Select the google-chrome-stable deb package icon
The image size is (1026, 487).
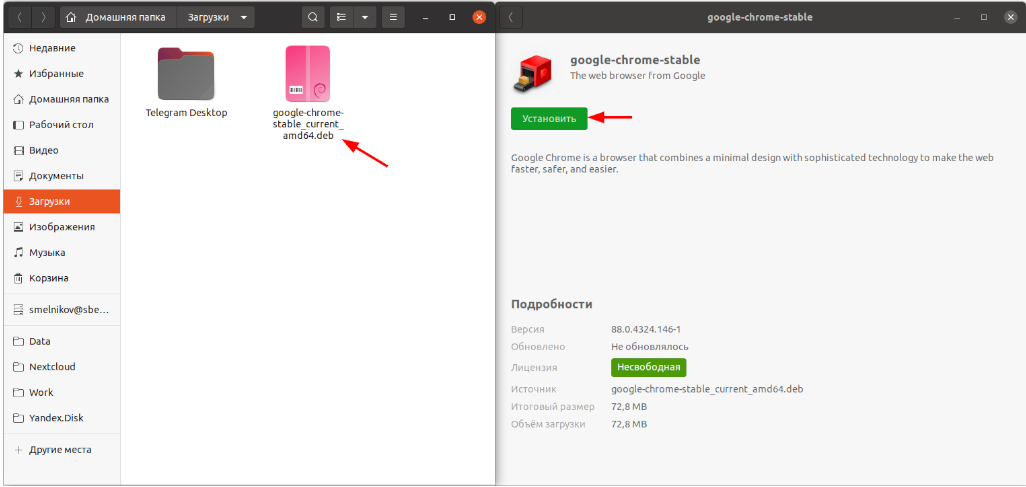(308, 73)
